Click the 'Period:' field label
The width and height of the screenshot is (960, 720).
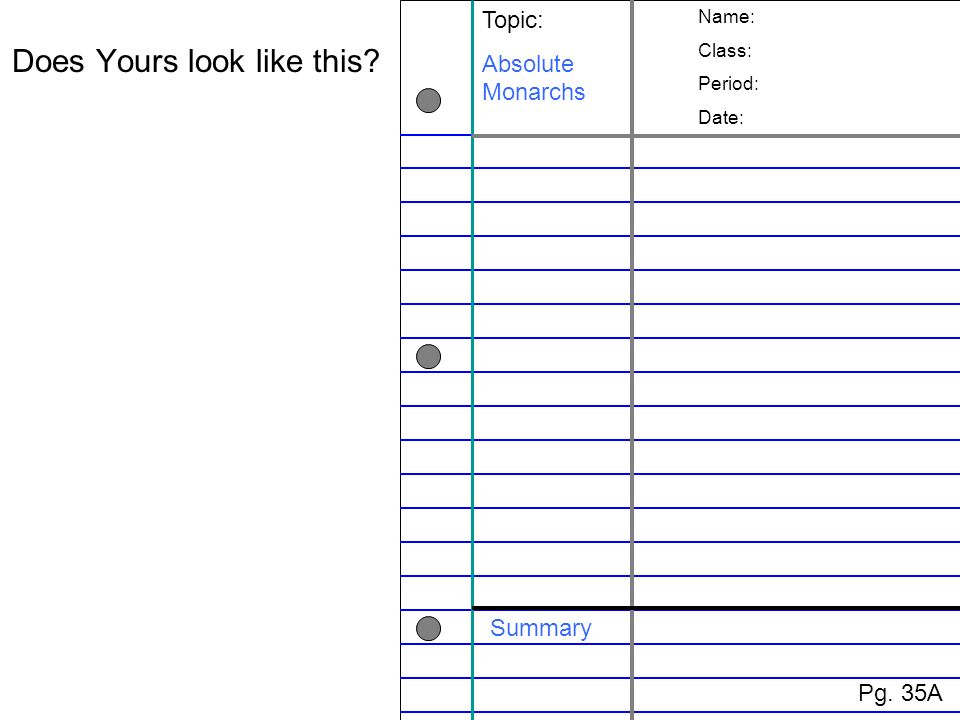coord(728,83)
